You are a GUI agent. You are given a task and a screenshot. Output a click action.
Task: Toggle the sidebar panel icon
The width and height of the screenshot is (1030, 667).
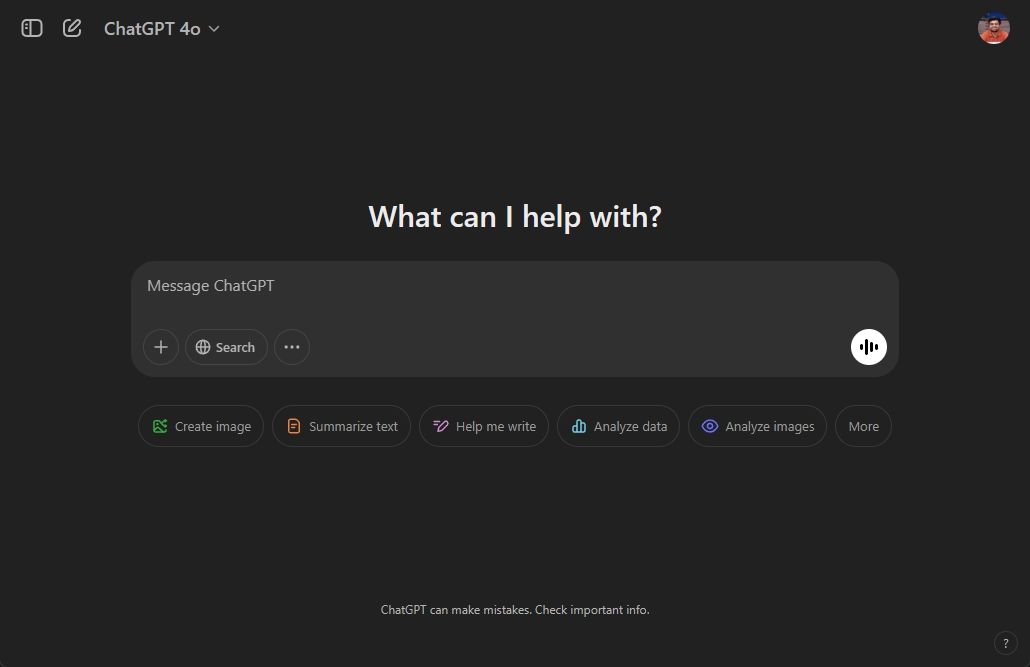point(32,28)
